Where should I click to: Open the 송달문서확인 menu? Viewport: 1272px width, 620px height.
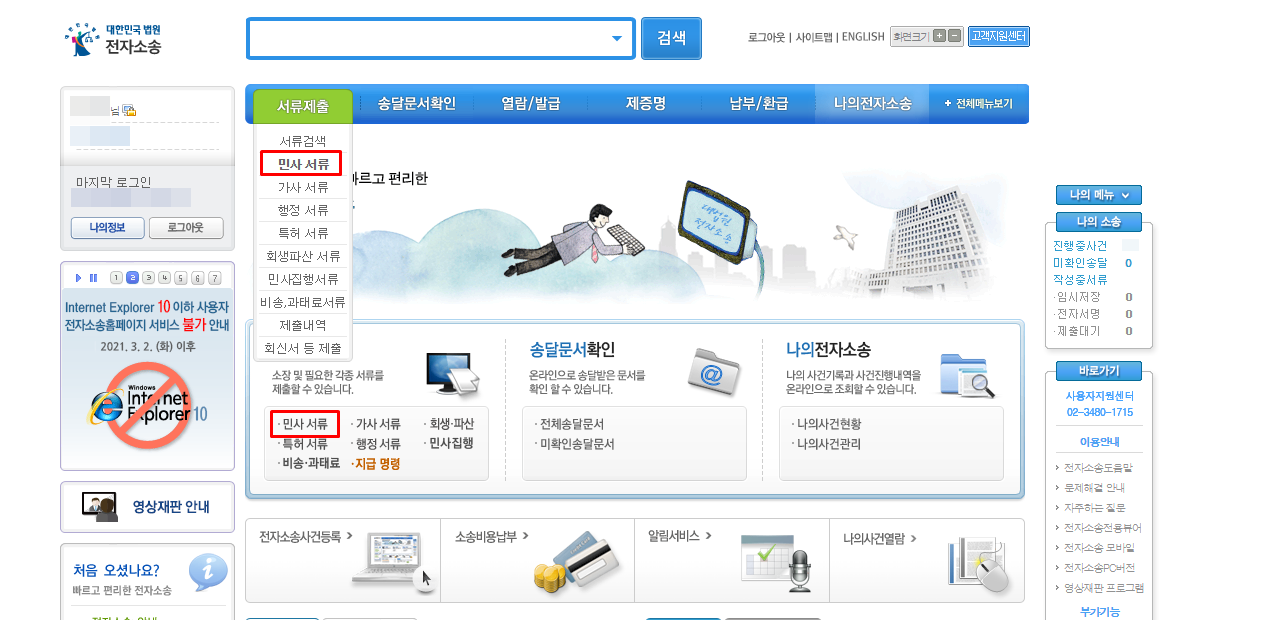click(416, 104)
